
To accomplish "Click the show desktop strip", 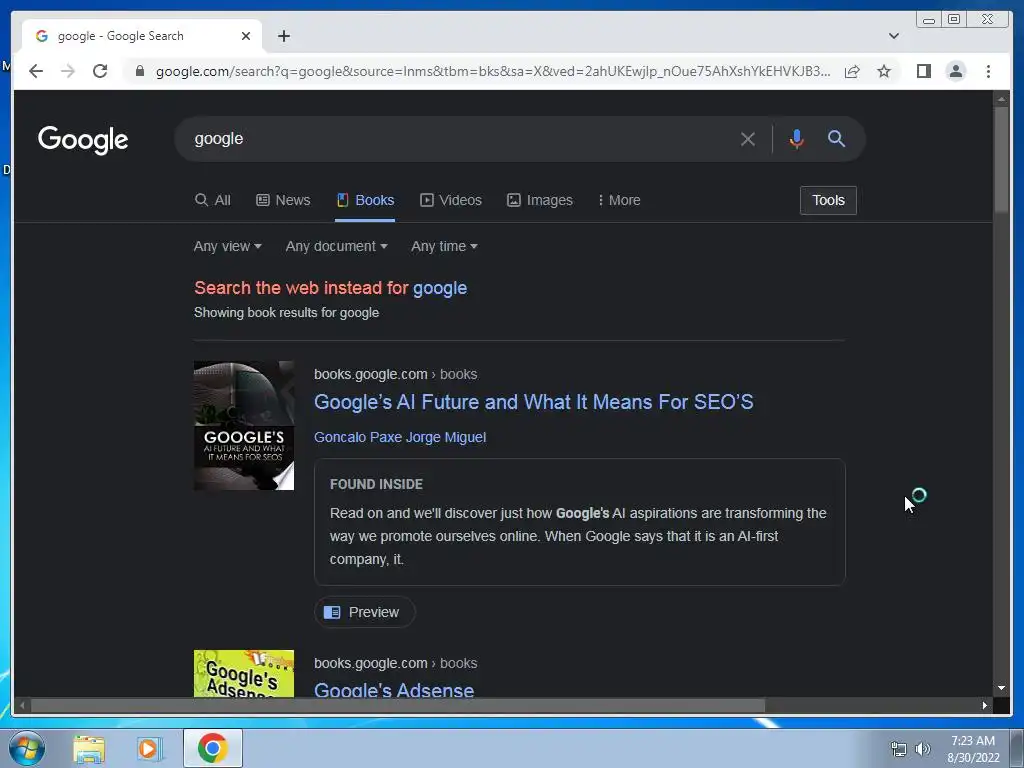I will point(1017,748).
